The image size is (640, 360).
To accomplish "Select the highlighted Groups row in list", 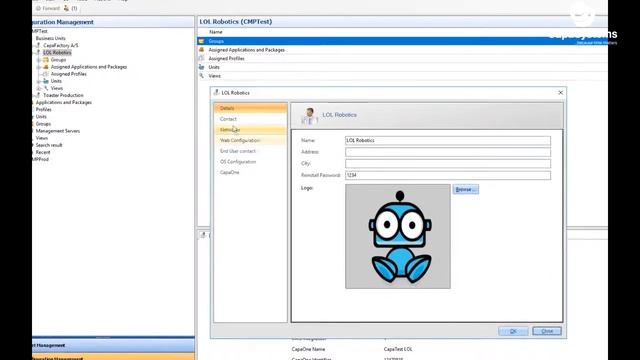I will pos(402,41).
